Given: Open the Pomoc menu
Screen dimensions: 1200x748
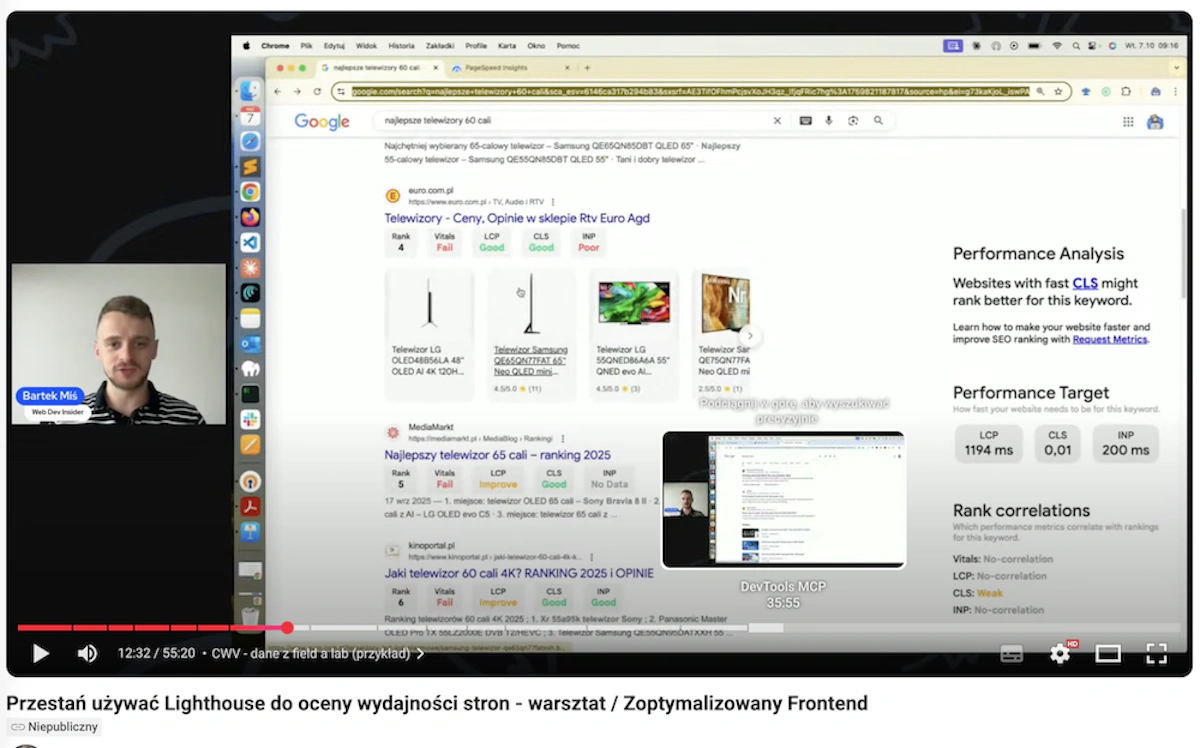Looking at the screenshot, I should click(568, 45).
